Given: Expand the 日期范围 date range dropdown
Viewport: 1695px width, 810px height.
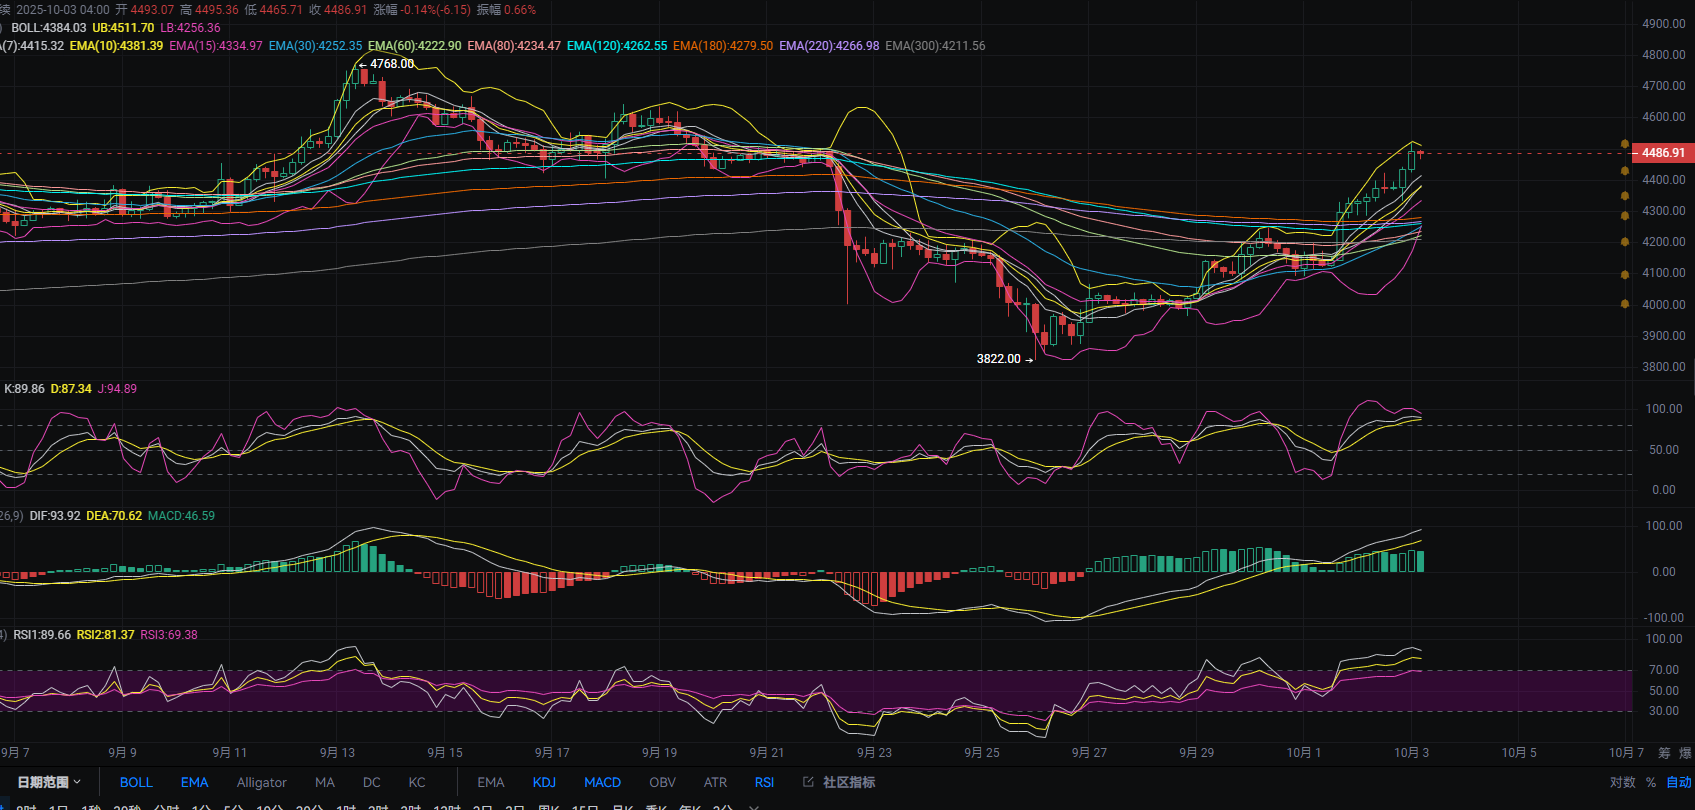Looking at the screenshot, I should (x=48, y=782).
